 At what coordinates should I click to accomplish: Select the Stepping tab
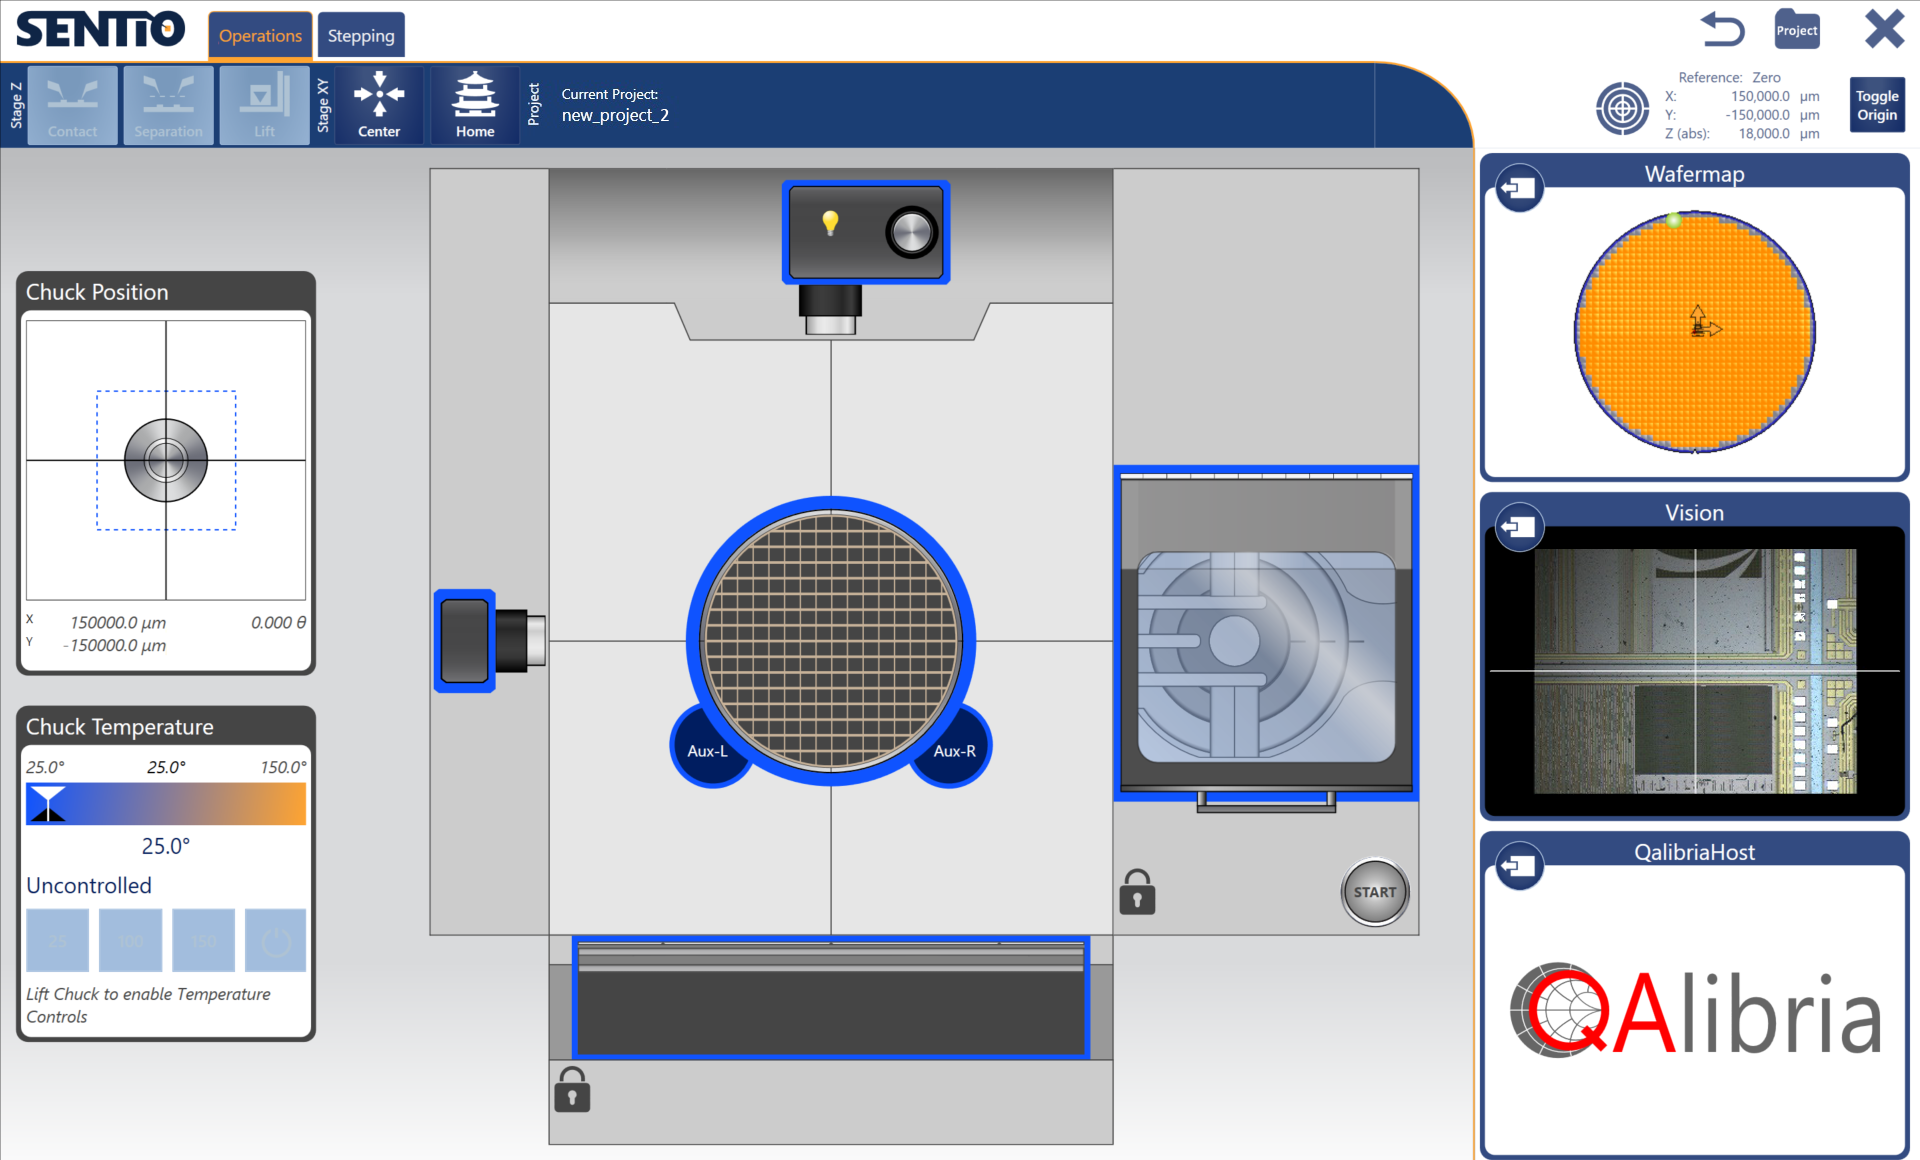tap(359, 34)
